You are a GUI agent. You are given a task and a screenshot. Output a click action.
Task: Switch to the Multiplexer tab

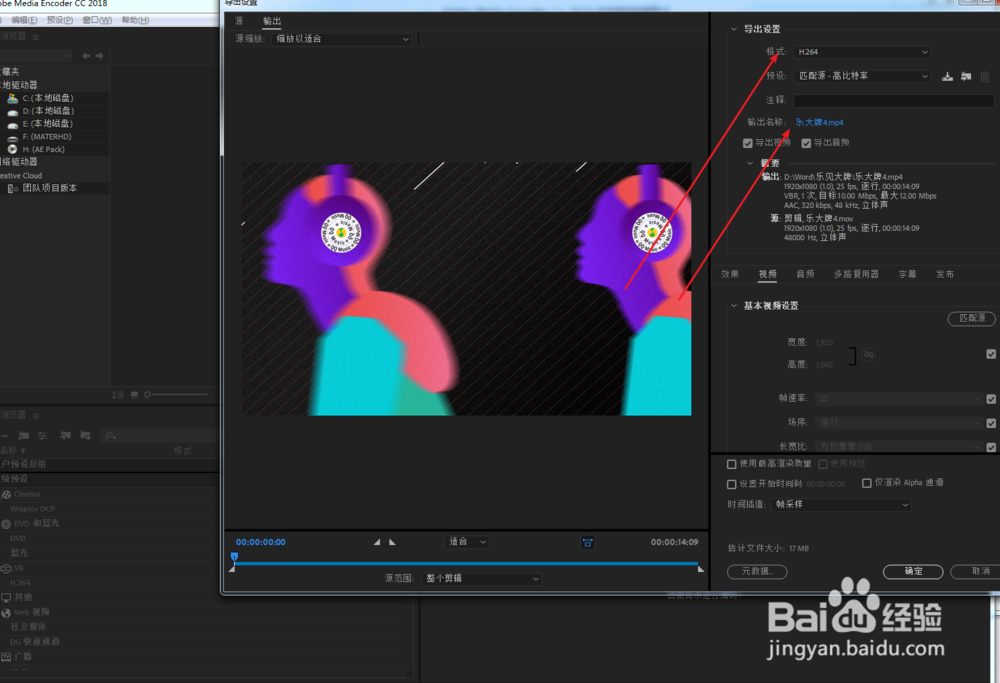click(856, 274)
